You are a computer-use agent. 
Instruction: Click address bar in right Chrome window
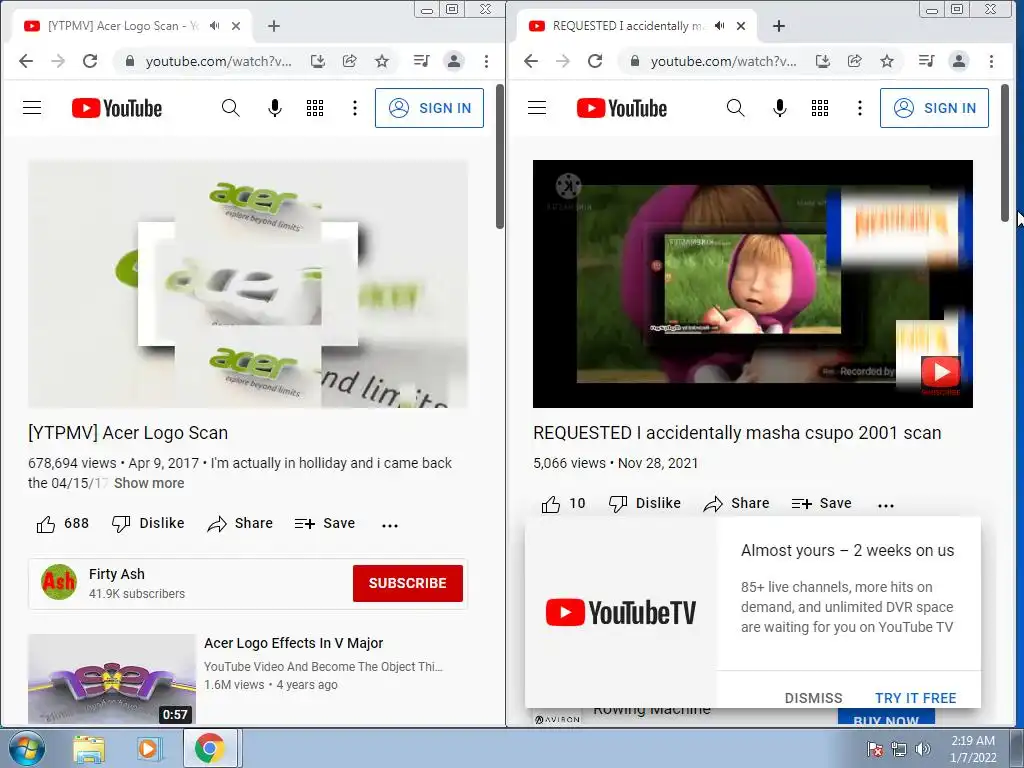click(723, 61)
